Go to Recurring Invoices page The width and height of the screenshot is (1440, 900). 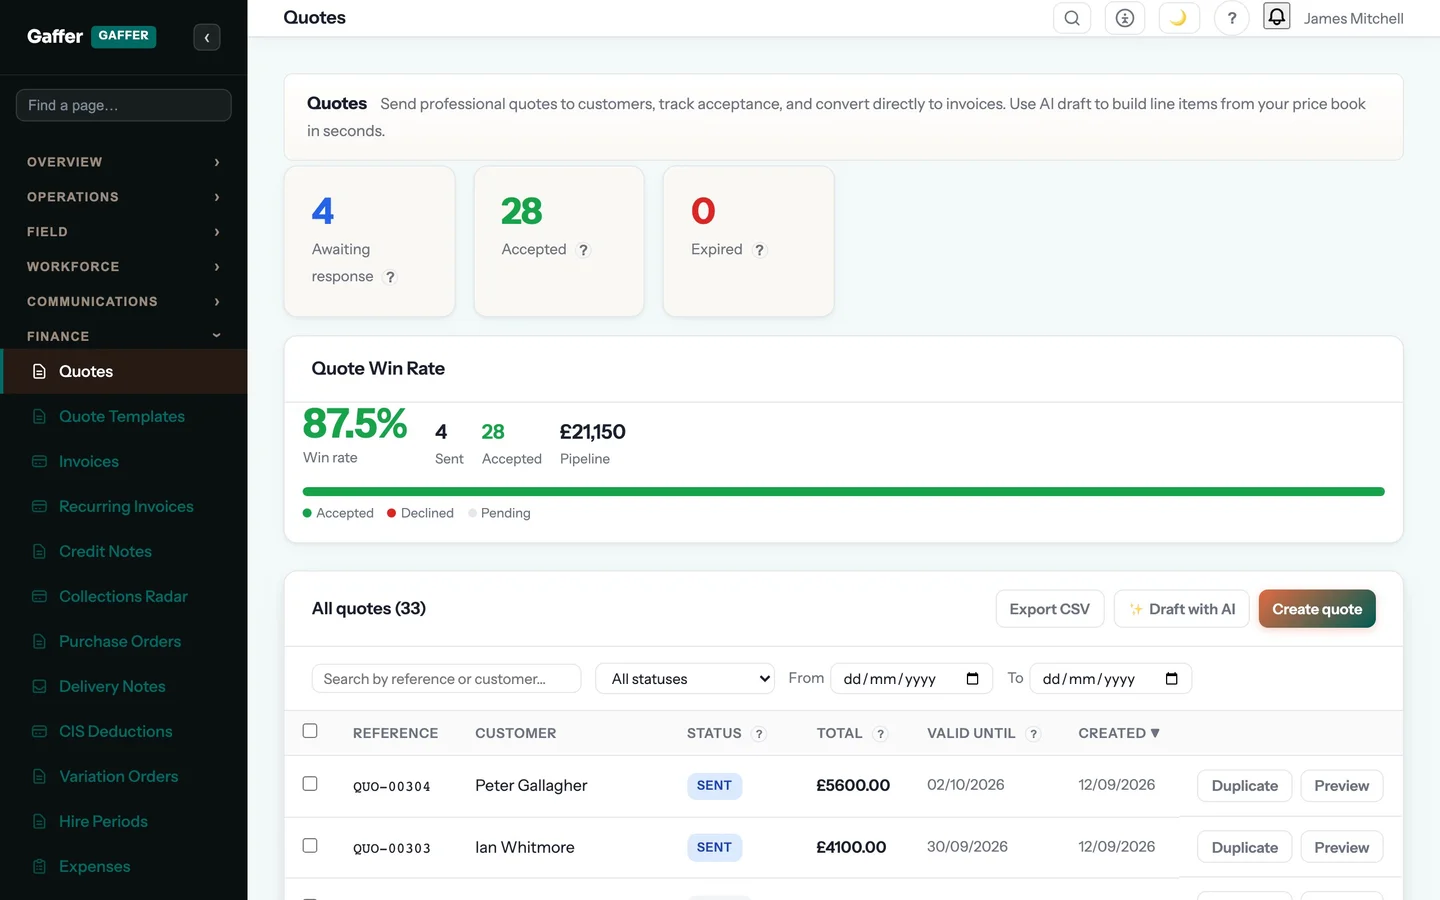(x=126, y=507)
